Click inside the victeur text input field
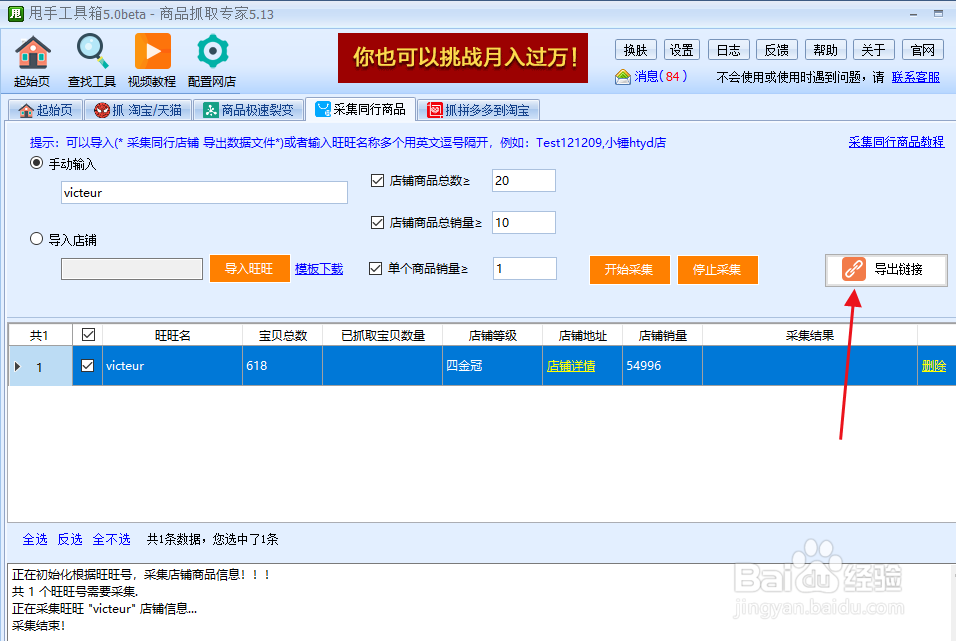Screen dimensions: 956x641 [203, 192]
